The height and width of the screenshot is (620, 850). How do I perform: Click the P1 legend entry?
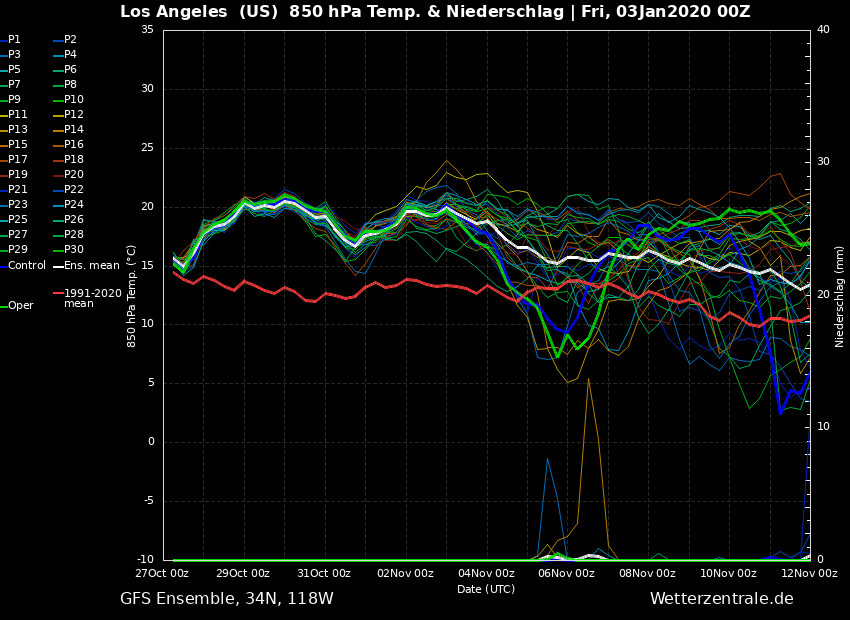click(14, 40)
